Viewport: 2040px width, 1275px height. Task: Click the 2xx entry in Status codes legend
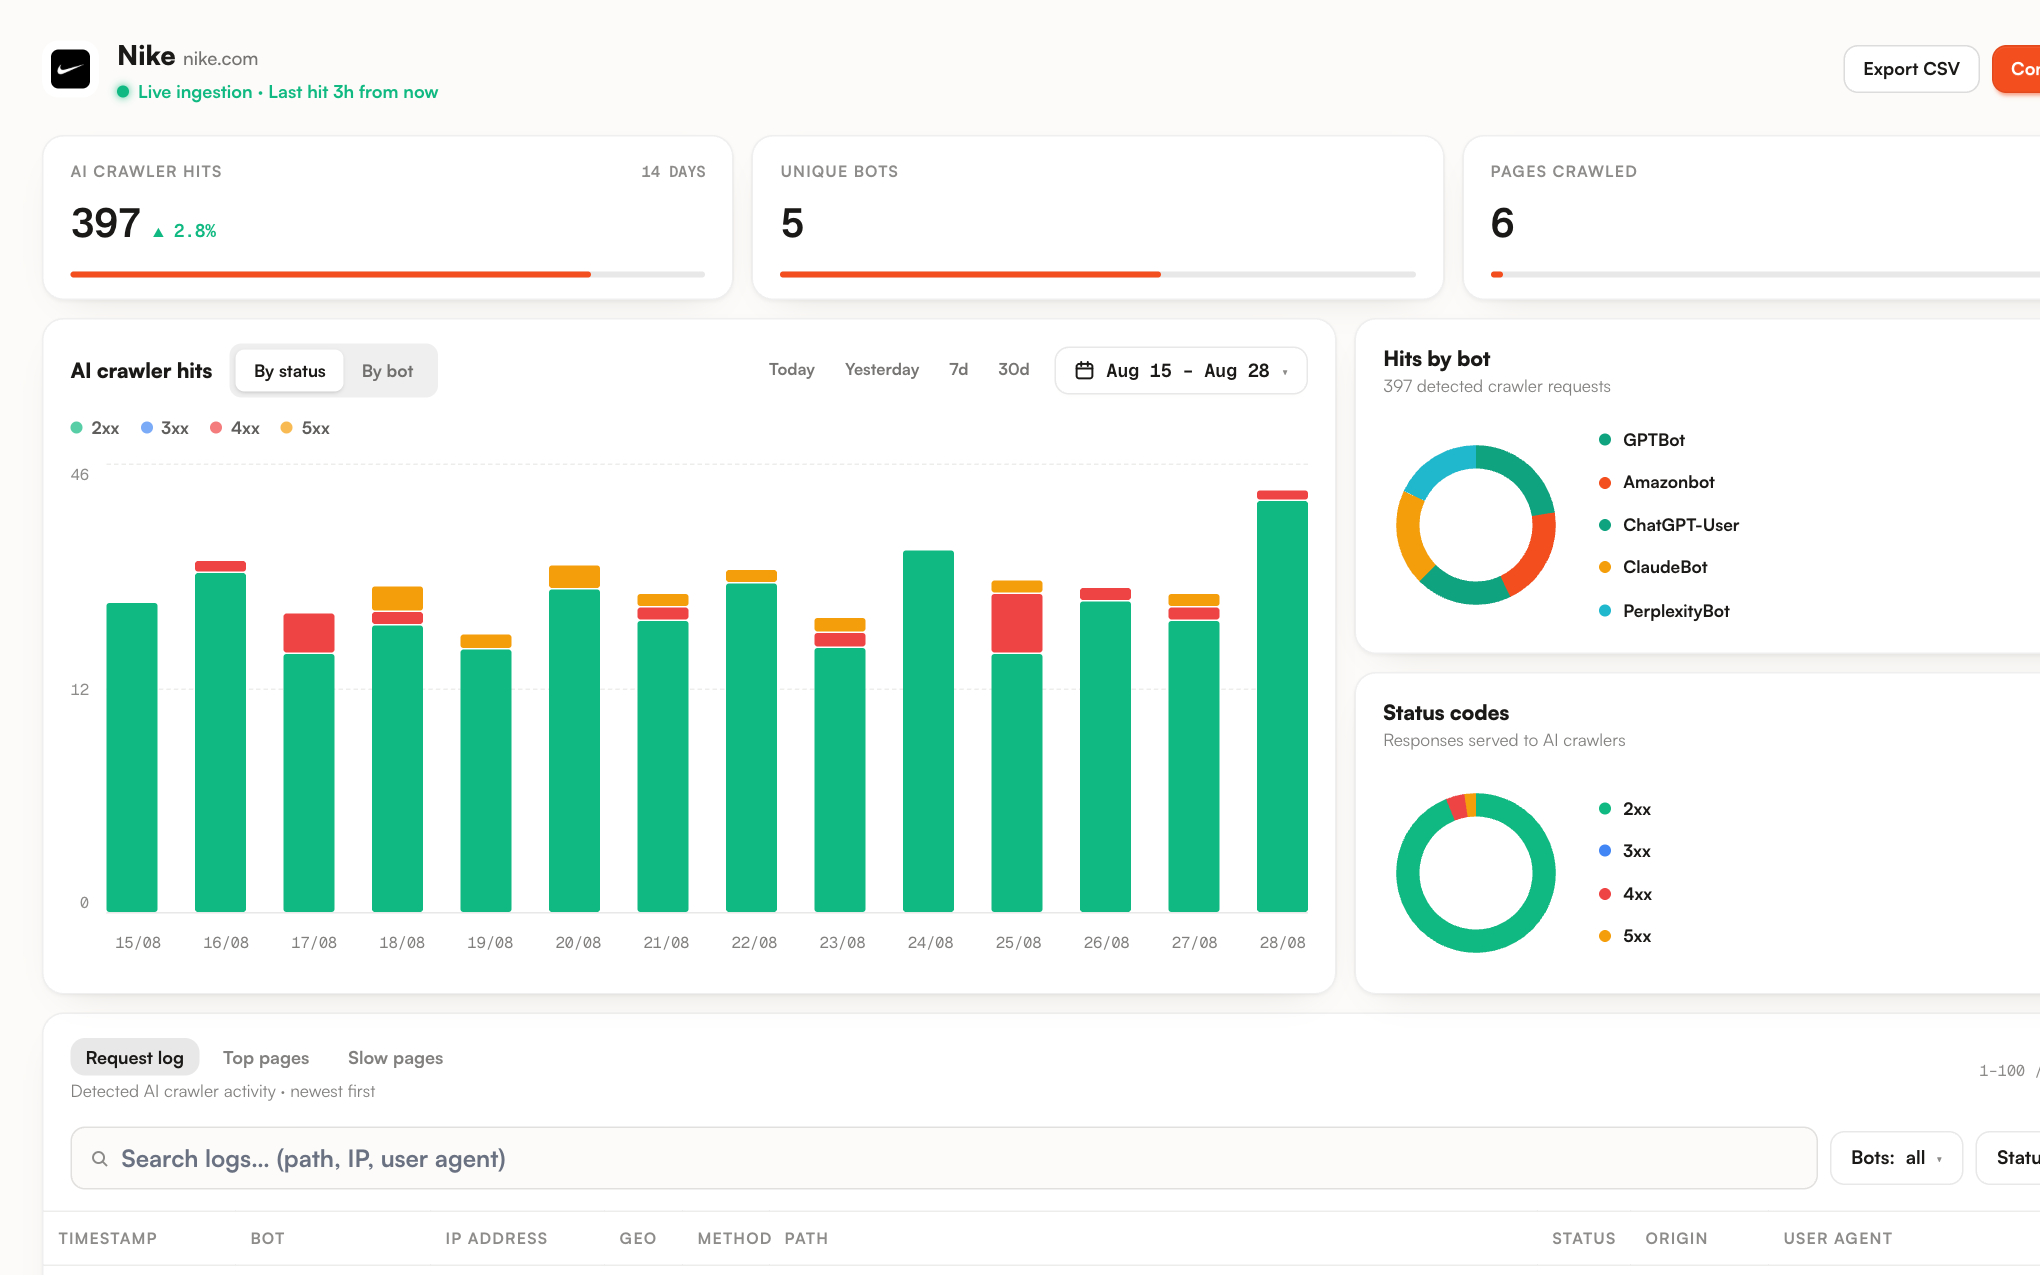click(x=1625, y=809)
